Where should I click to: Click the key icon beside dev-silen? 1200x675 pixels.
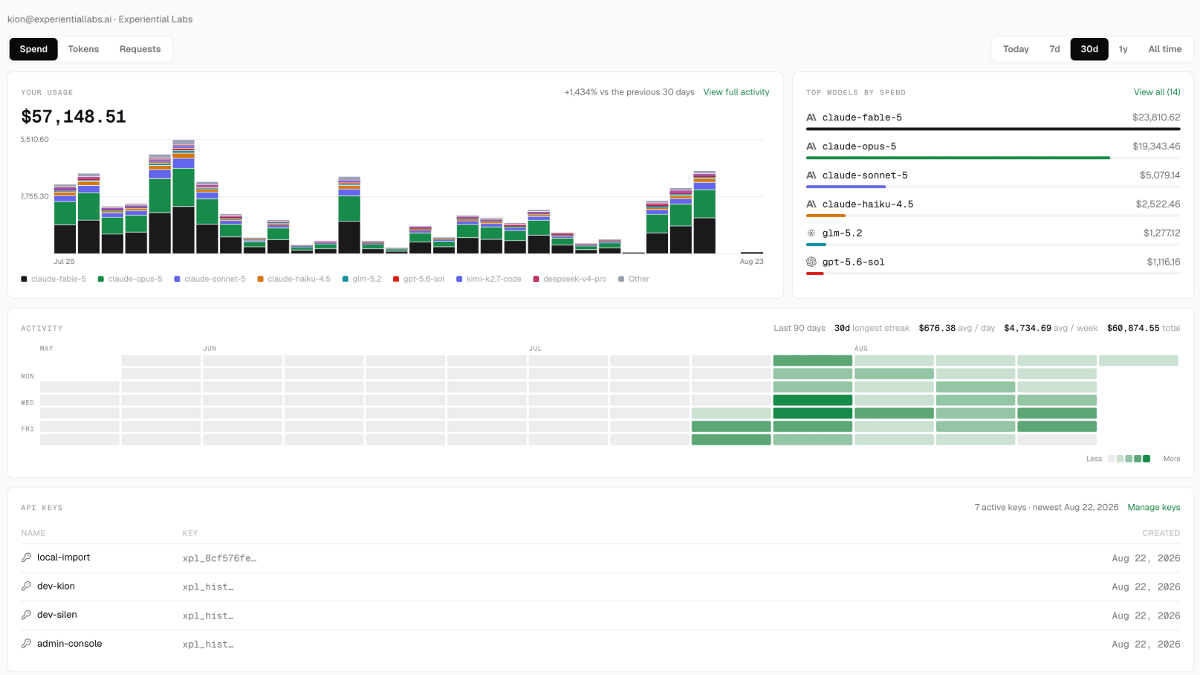(x=26, y=615)
